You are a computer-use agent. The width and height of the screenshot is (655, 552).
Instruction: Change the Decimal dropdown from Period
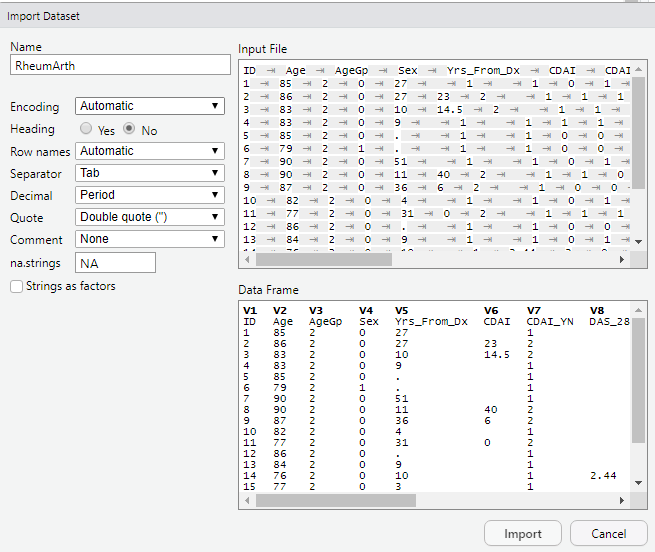[x=150, y=195]
